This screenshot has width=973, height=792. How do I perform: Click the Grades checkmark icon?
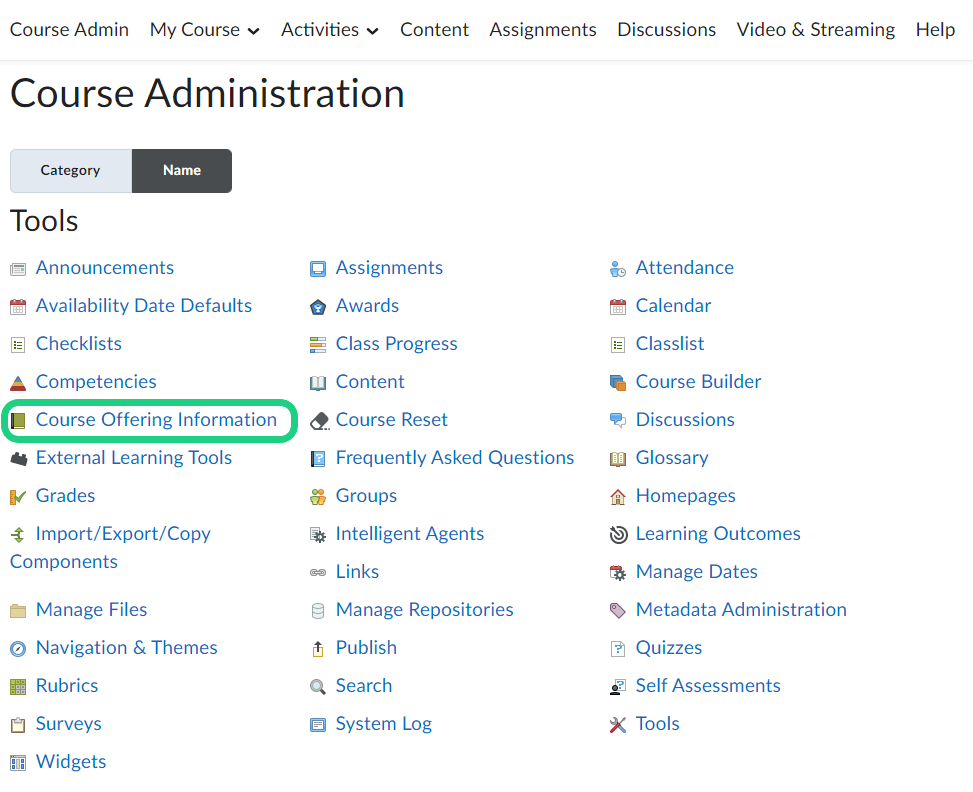(x=18, y=497)
